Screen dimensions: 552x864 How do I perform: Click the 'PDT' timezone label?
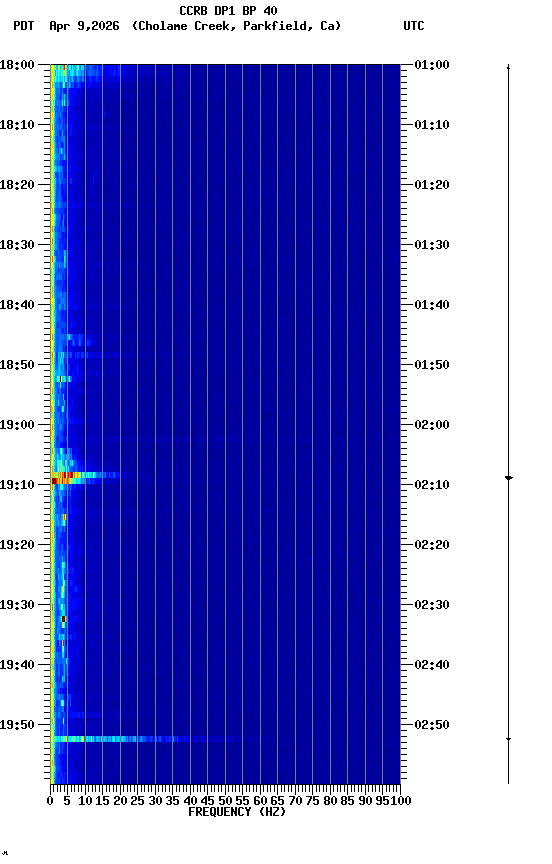click(x=24, y=26)
